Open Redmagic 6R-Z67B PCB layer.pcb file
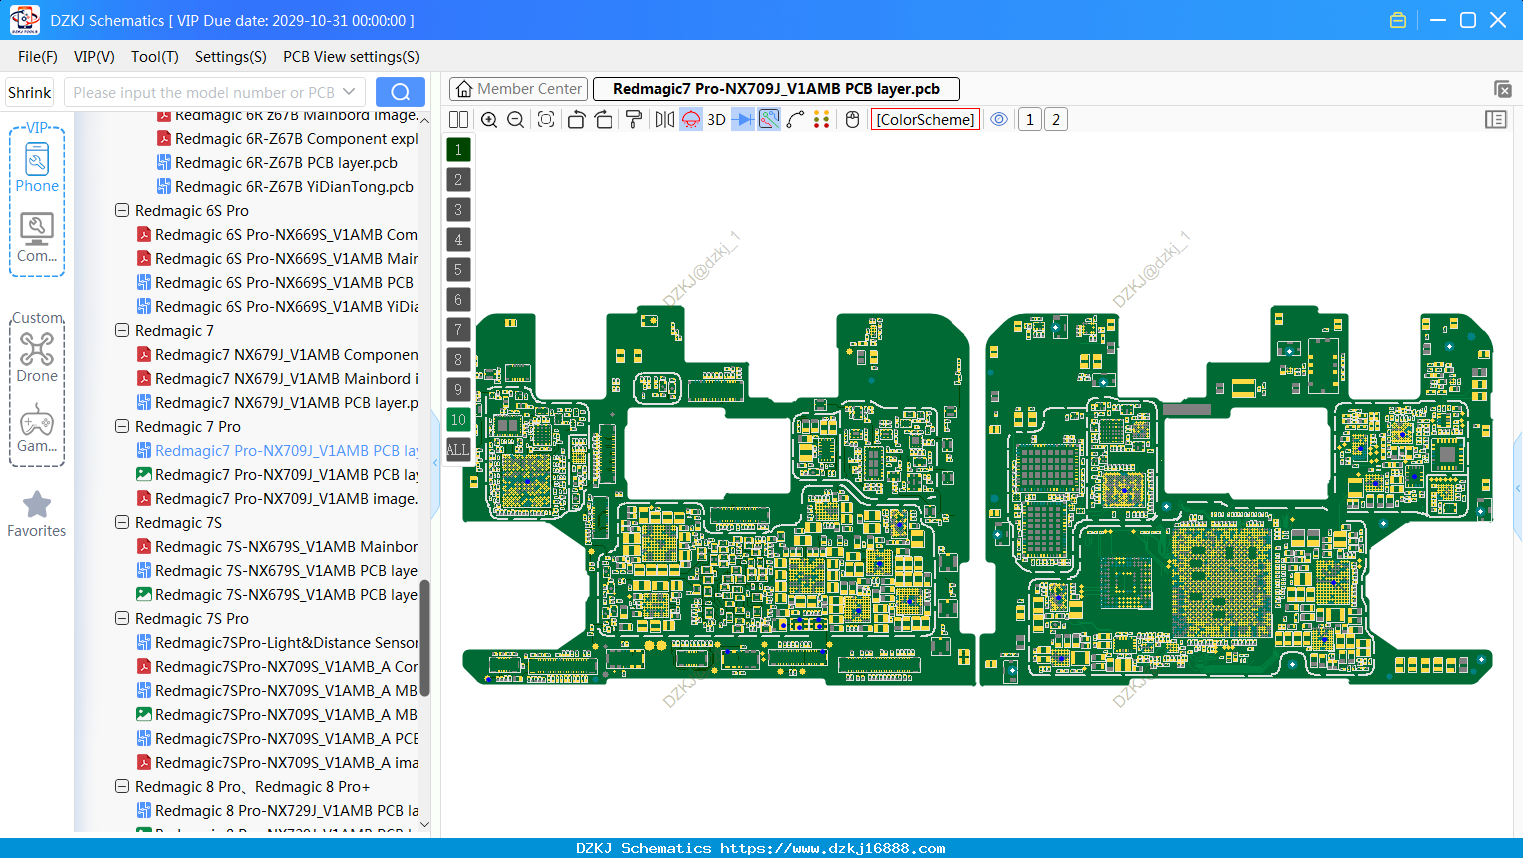Image resolution: width=1523 pixels, height=858 pixels. coord(277,163)
